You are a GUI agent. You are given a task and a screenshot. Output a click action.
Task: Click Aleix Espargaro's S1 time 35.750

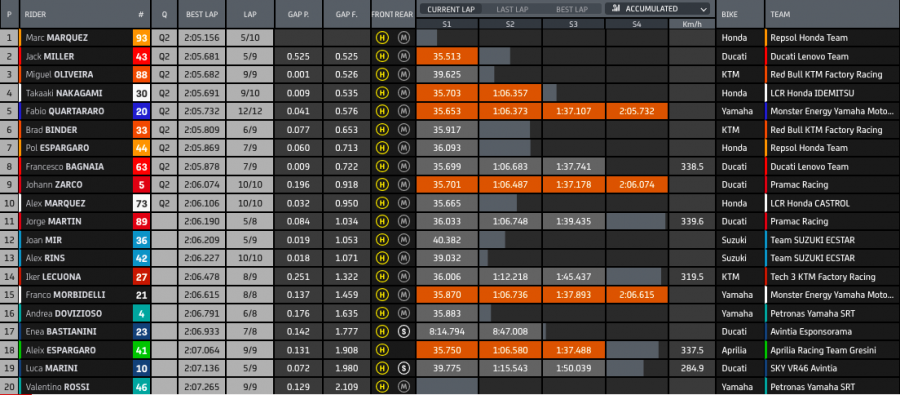click(447, 350)
